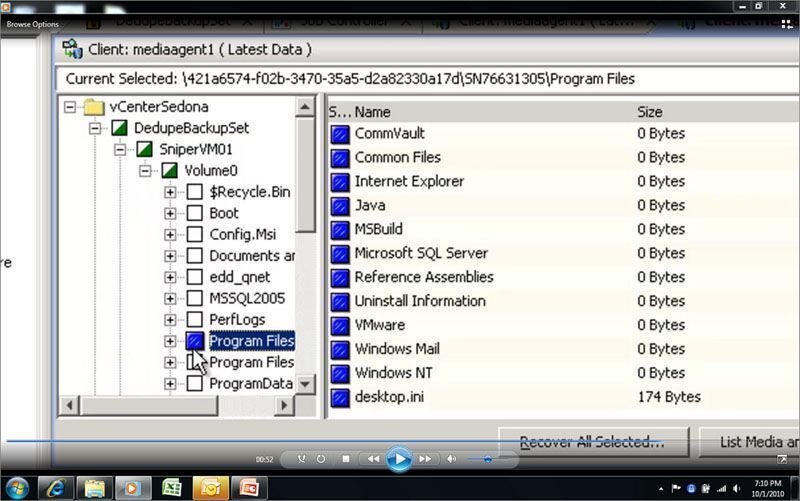Image resolution: width=800 pixels, height=501 pixels.
Task: Expand the ProgramData node
Action: 170,384
